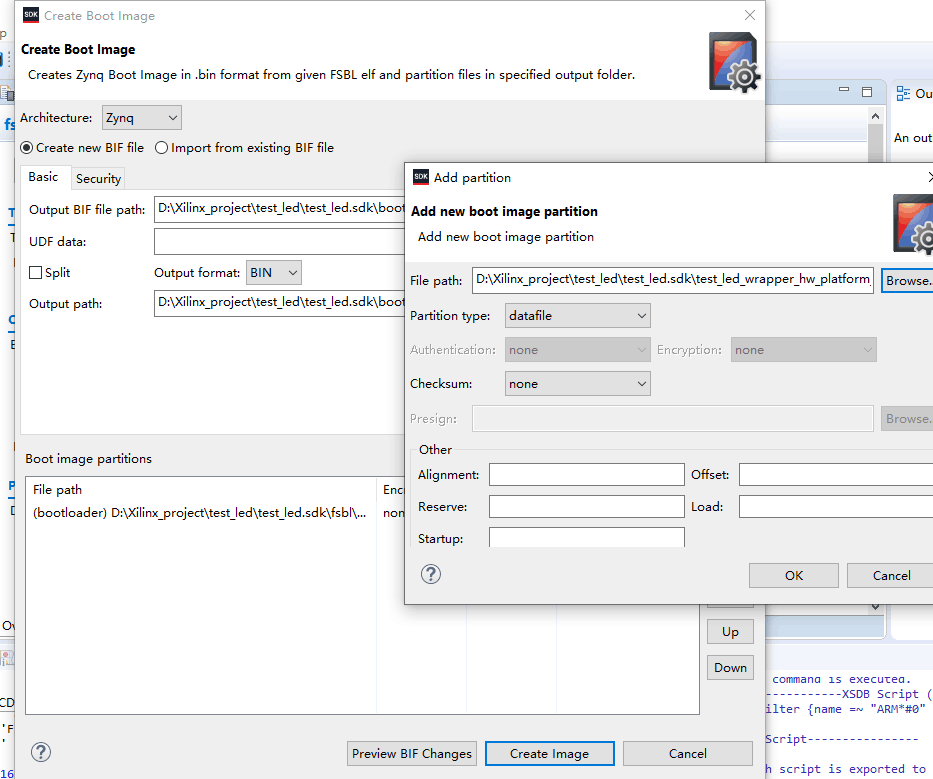Viewport: 933px width, 779px height.
Task: Open the disabled Authentication dropdown
Action: [x=578, y=350]
